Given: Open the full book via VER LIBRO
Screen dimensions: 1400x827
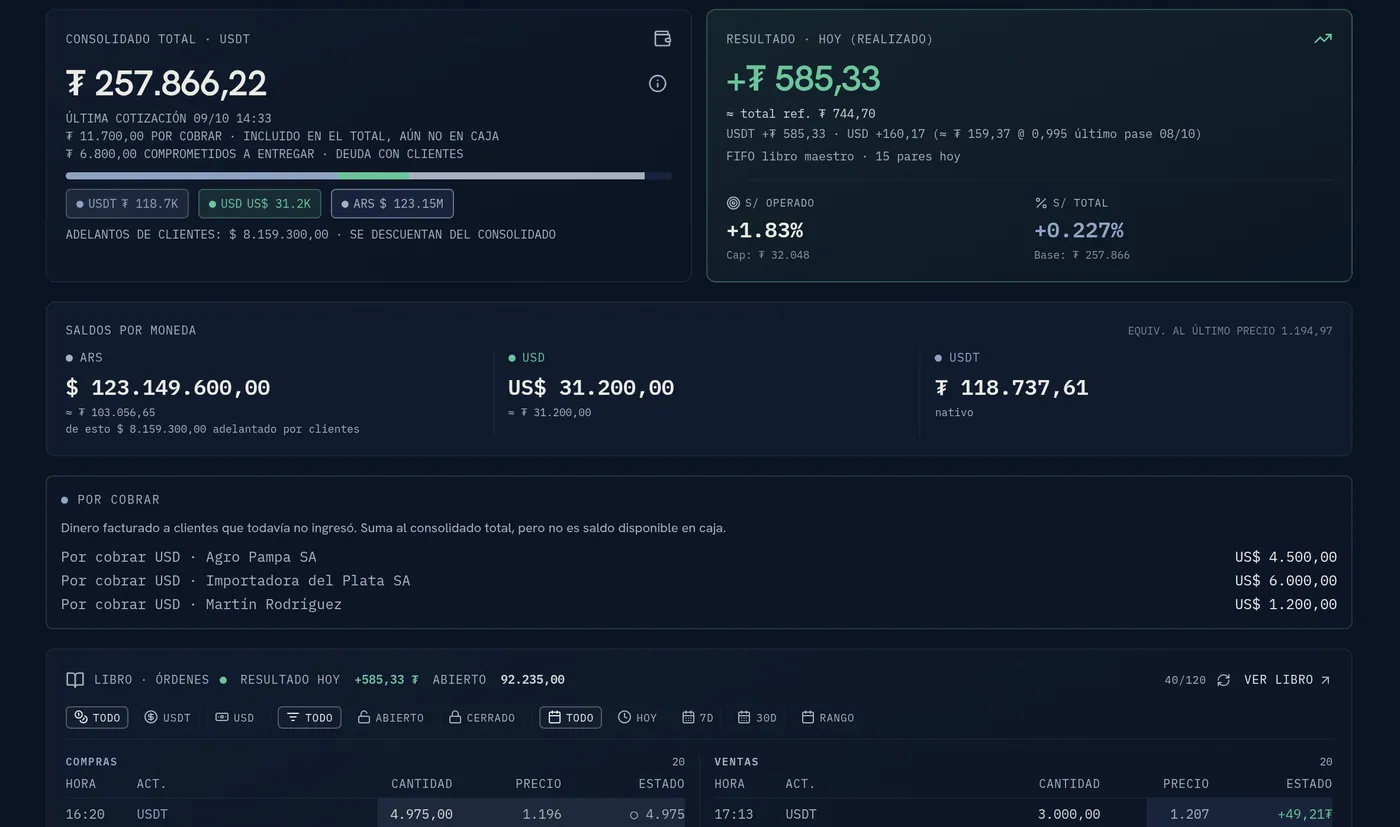Looking at the screenshot, I should pos(1288,680).
